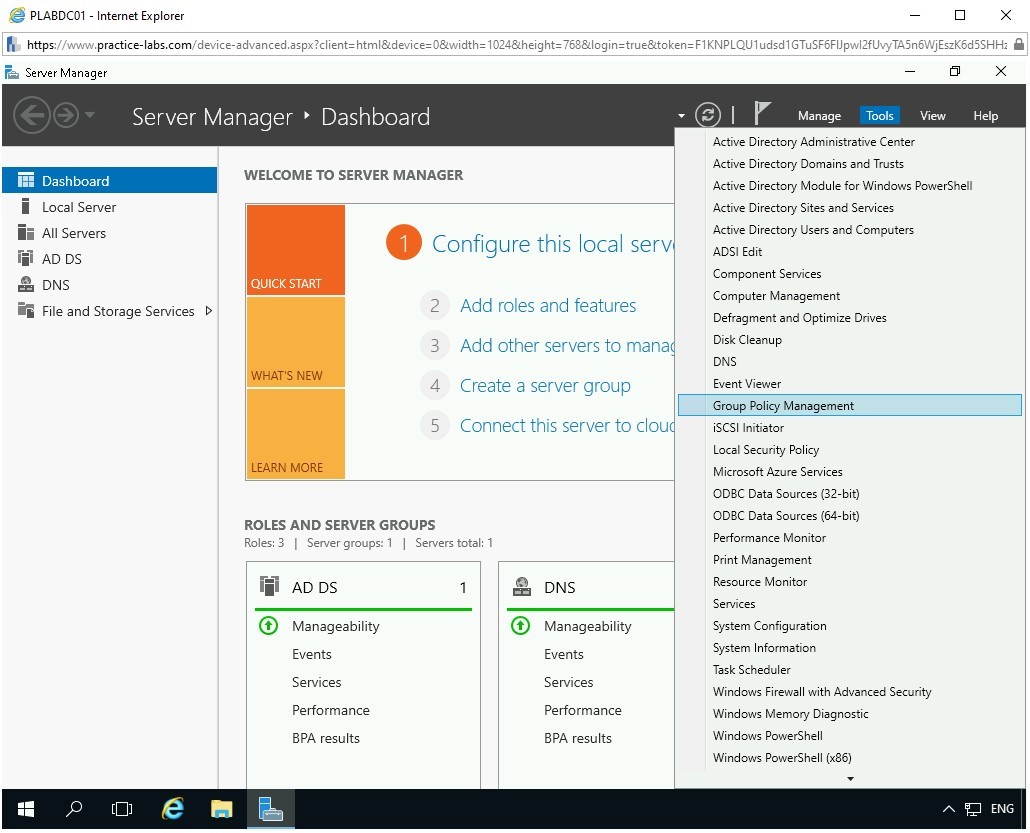The width and height of the screenshot is (1030, 833).
Task: Select Dashboard in the left navigation pane
Action: 110,181
